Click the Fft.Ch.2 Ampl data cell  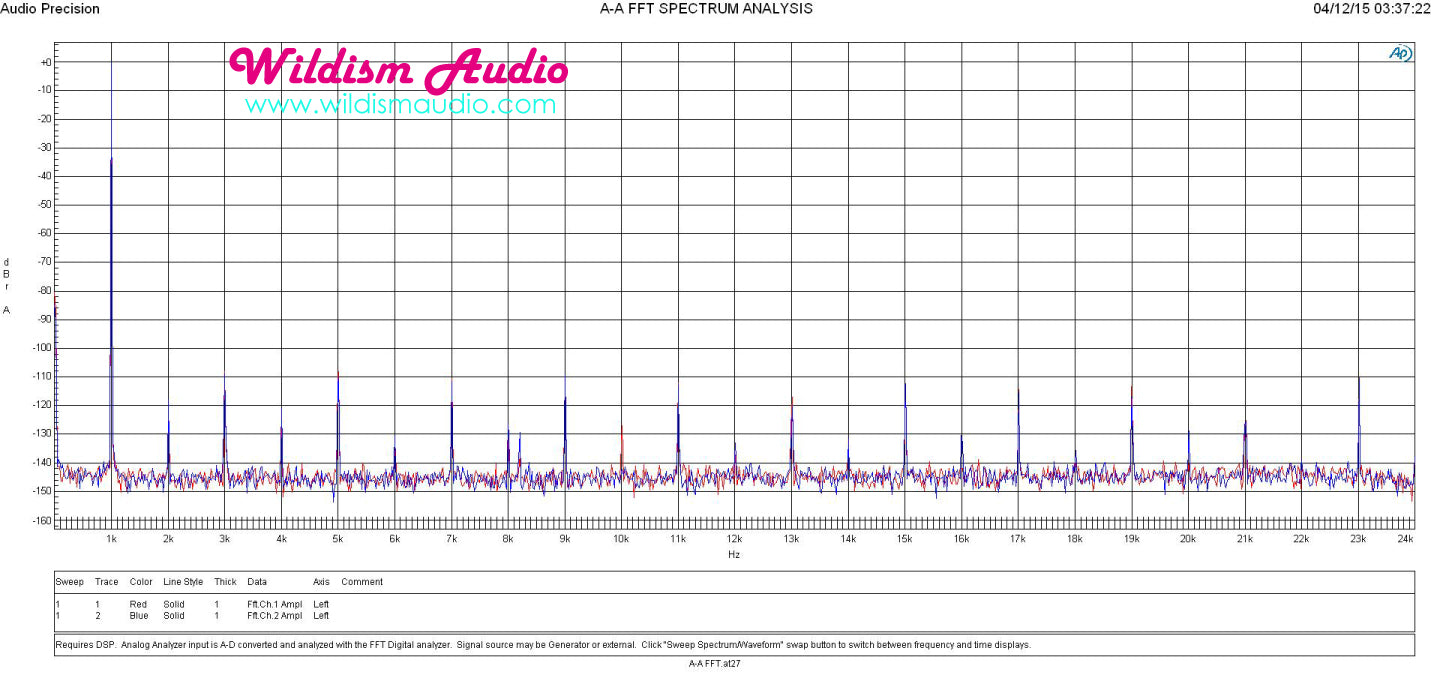(274, 616)
